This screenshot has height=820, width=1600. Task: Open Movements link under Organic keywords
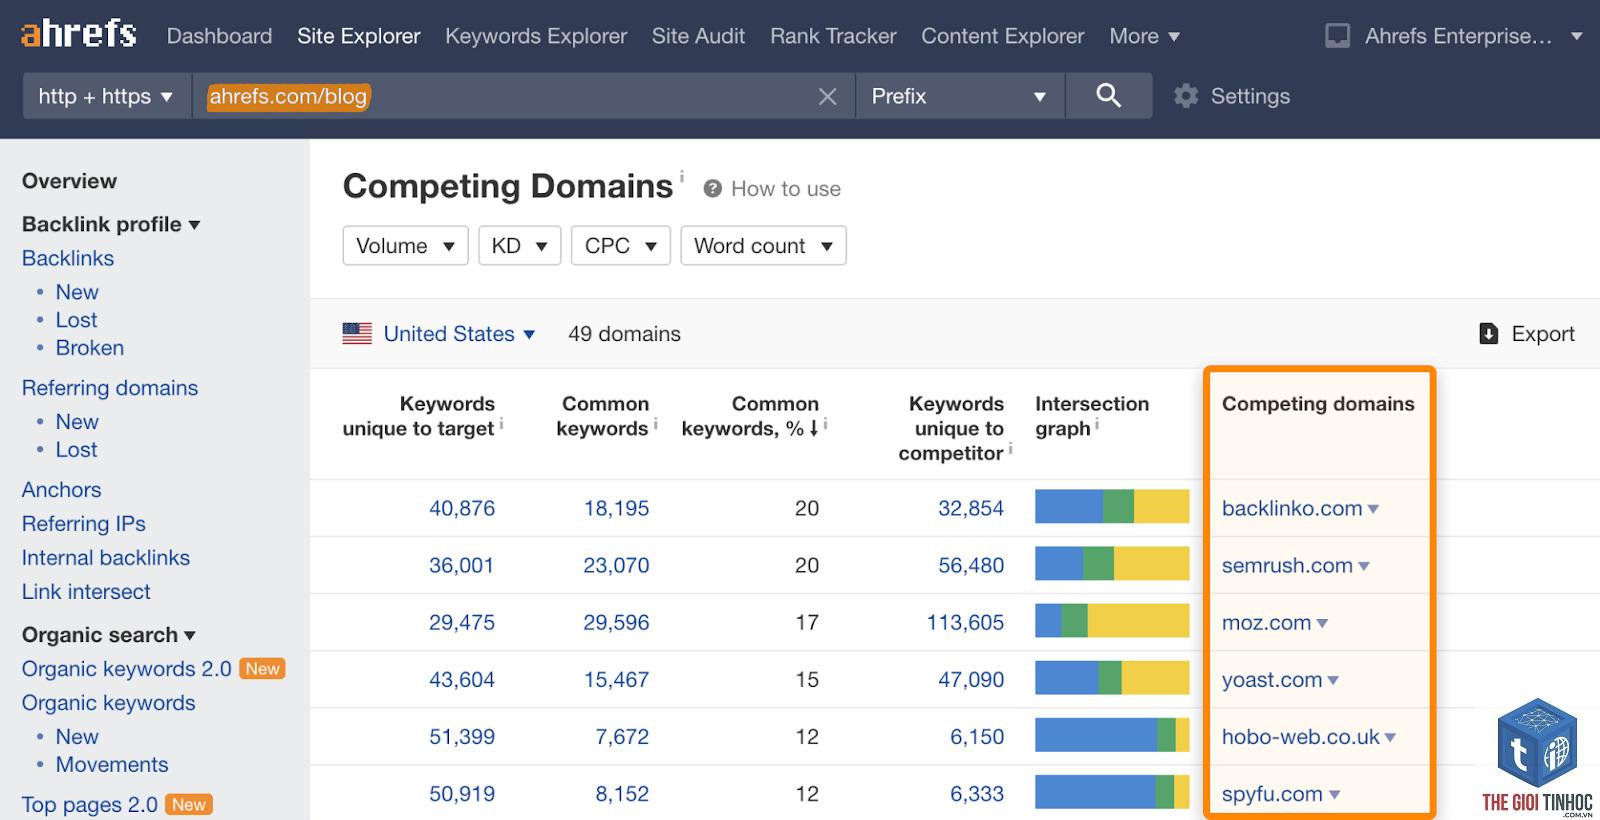tap(112, 765)
